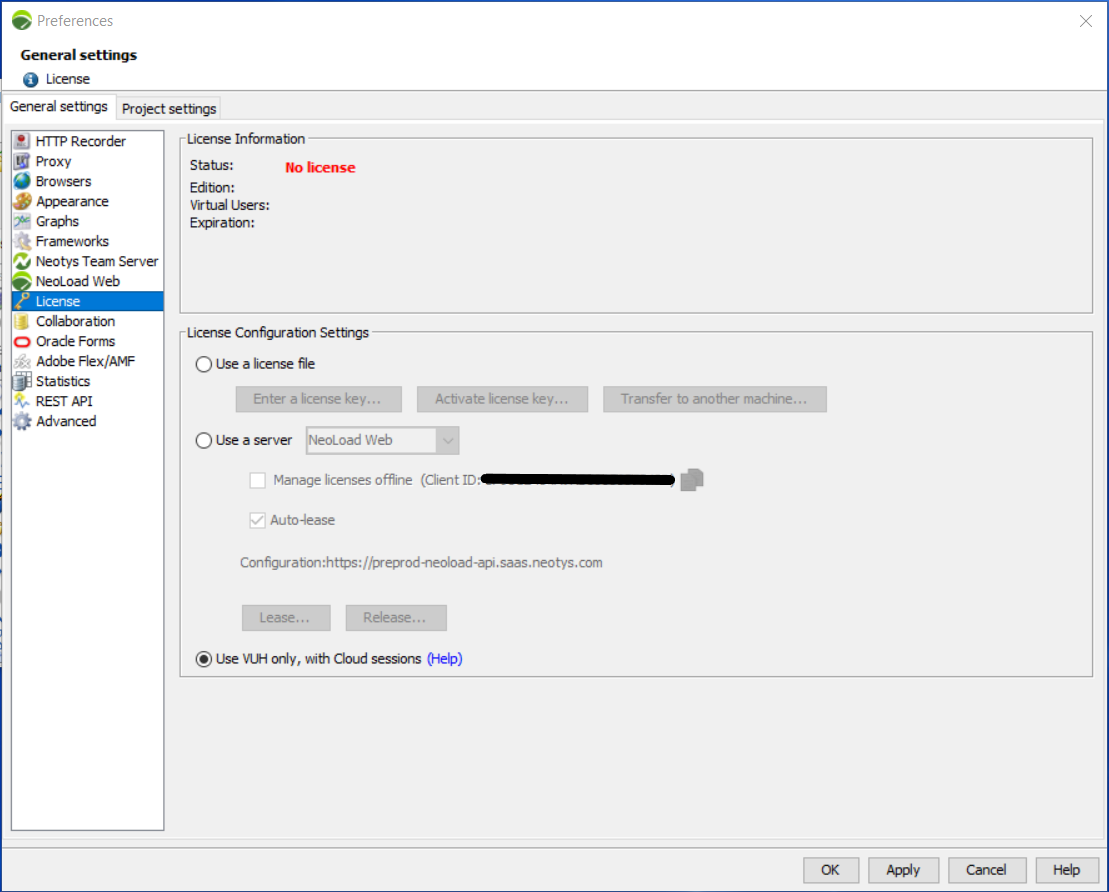Open the Proxy settings entry

(88, 161)
